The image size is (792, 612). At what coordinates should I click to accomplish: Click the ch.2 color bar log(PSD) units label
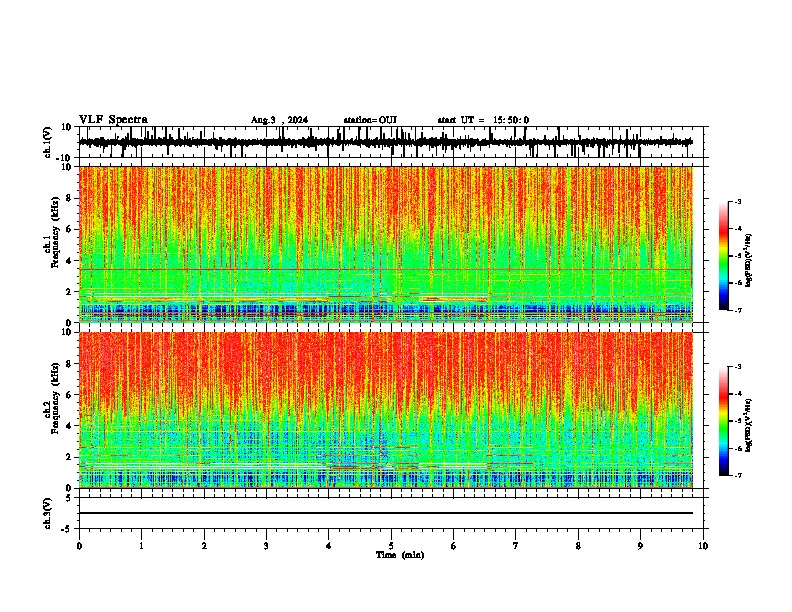[749, 426]
